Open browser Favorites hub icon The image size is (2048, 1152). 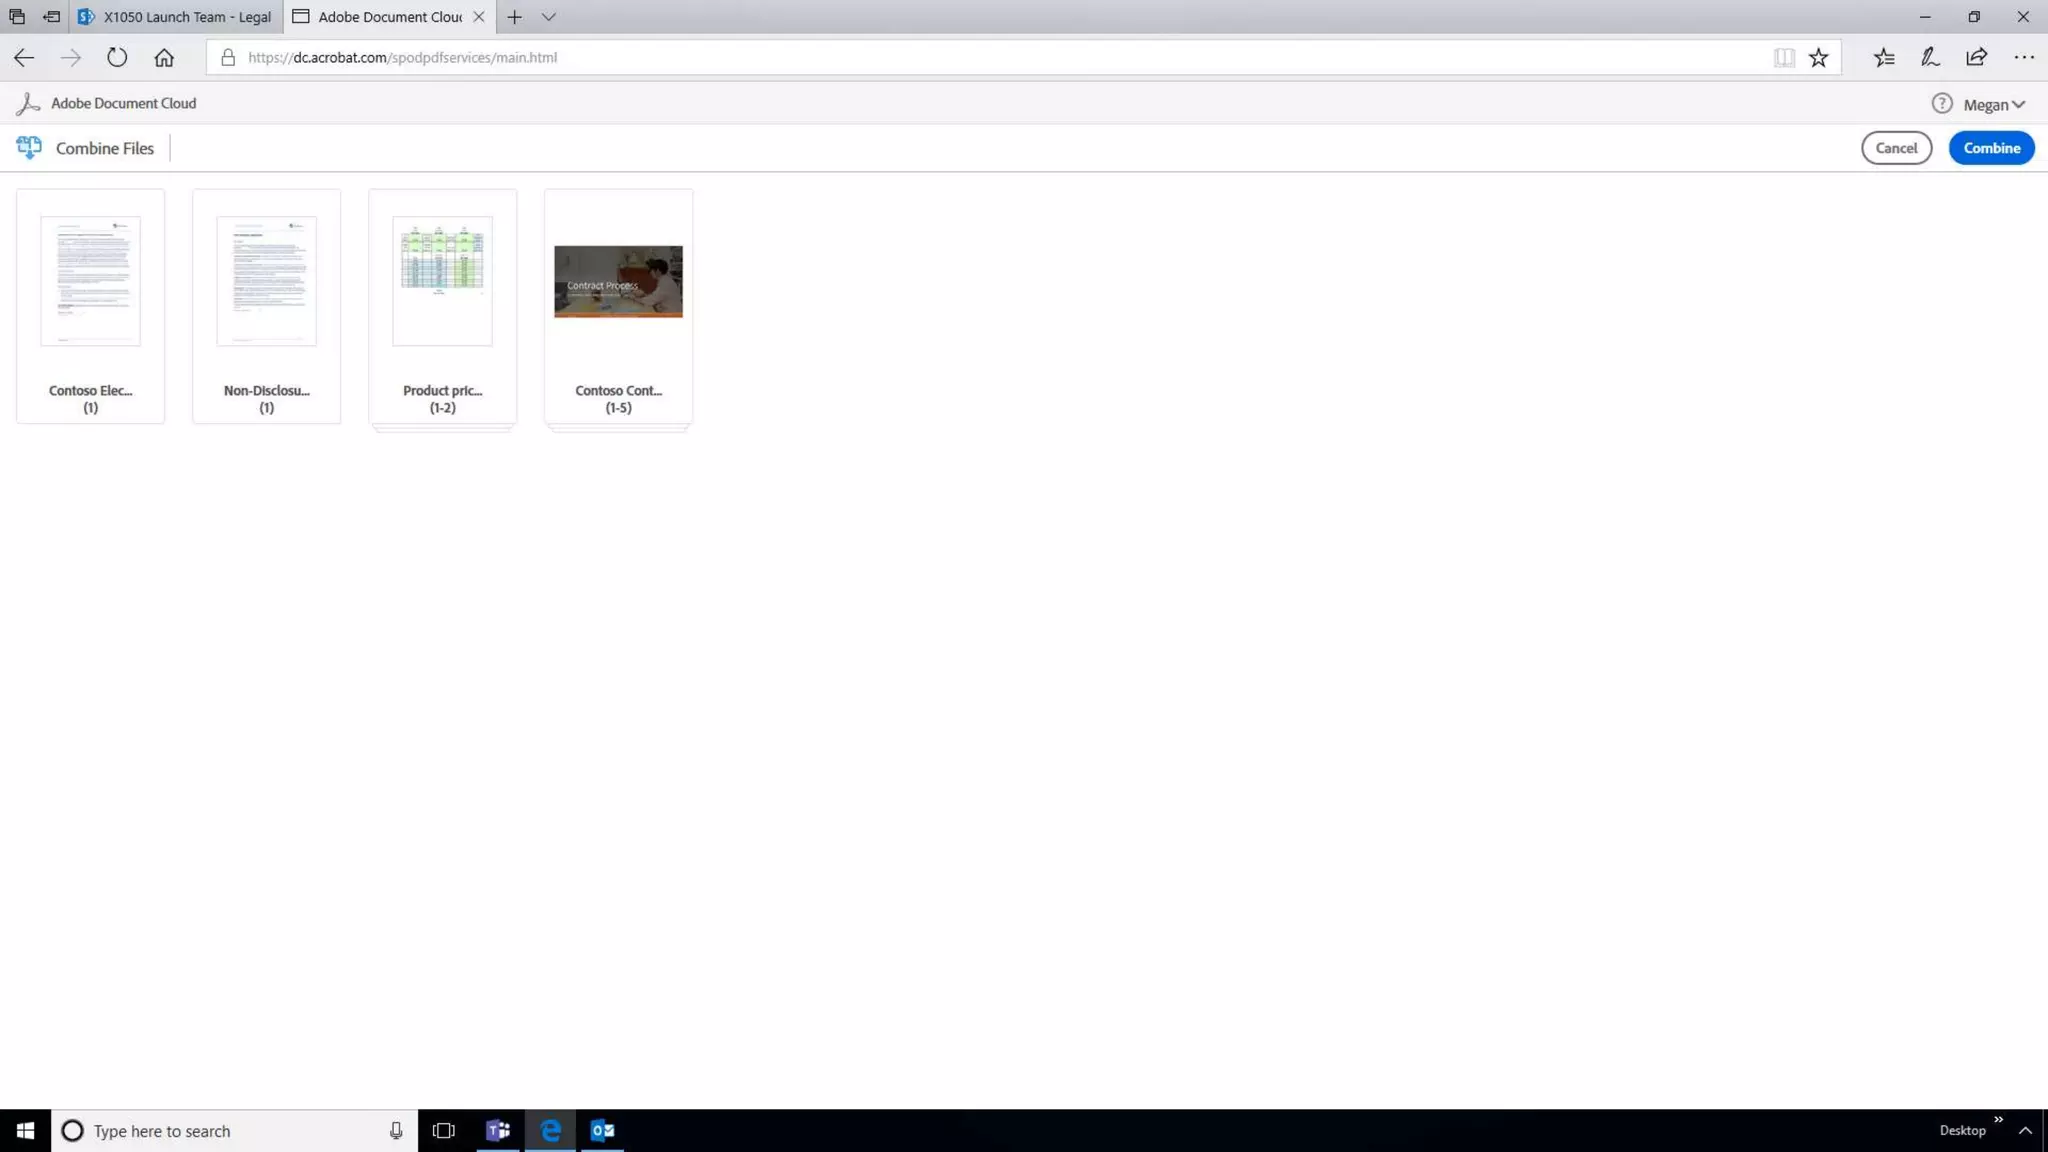1884,57
